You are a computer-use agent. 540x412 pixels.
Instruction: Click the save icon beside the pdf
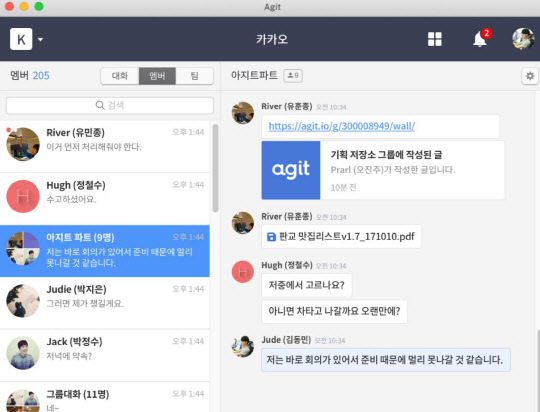coord(271,237)
